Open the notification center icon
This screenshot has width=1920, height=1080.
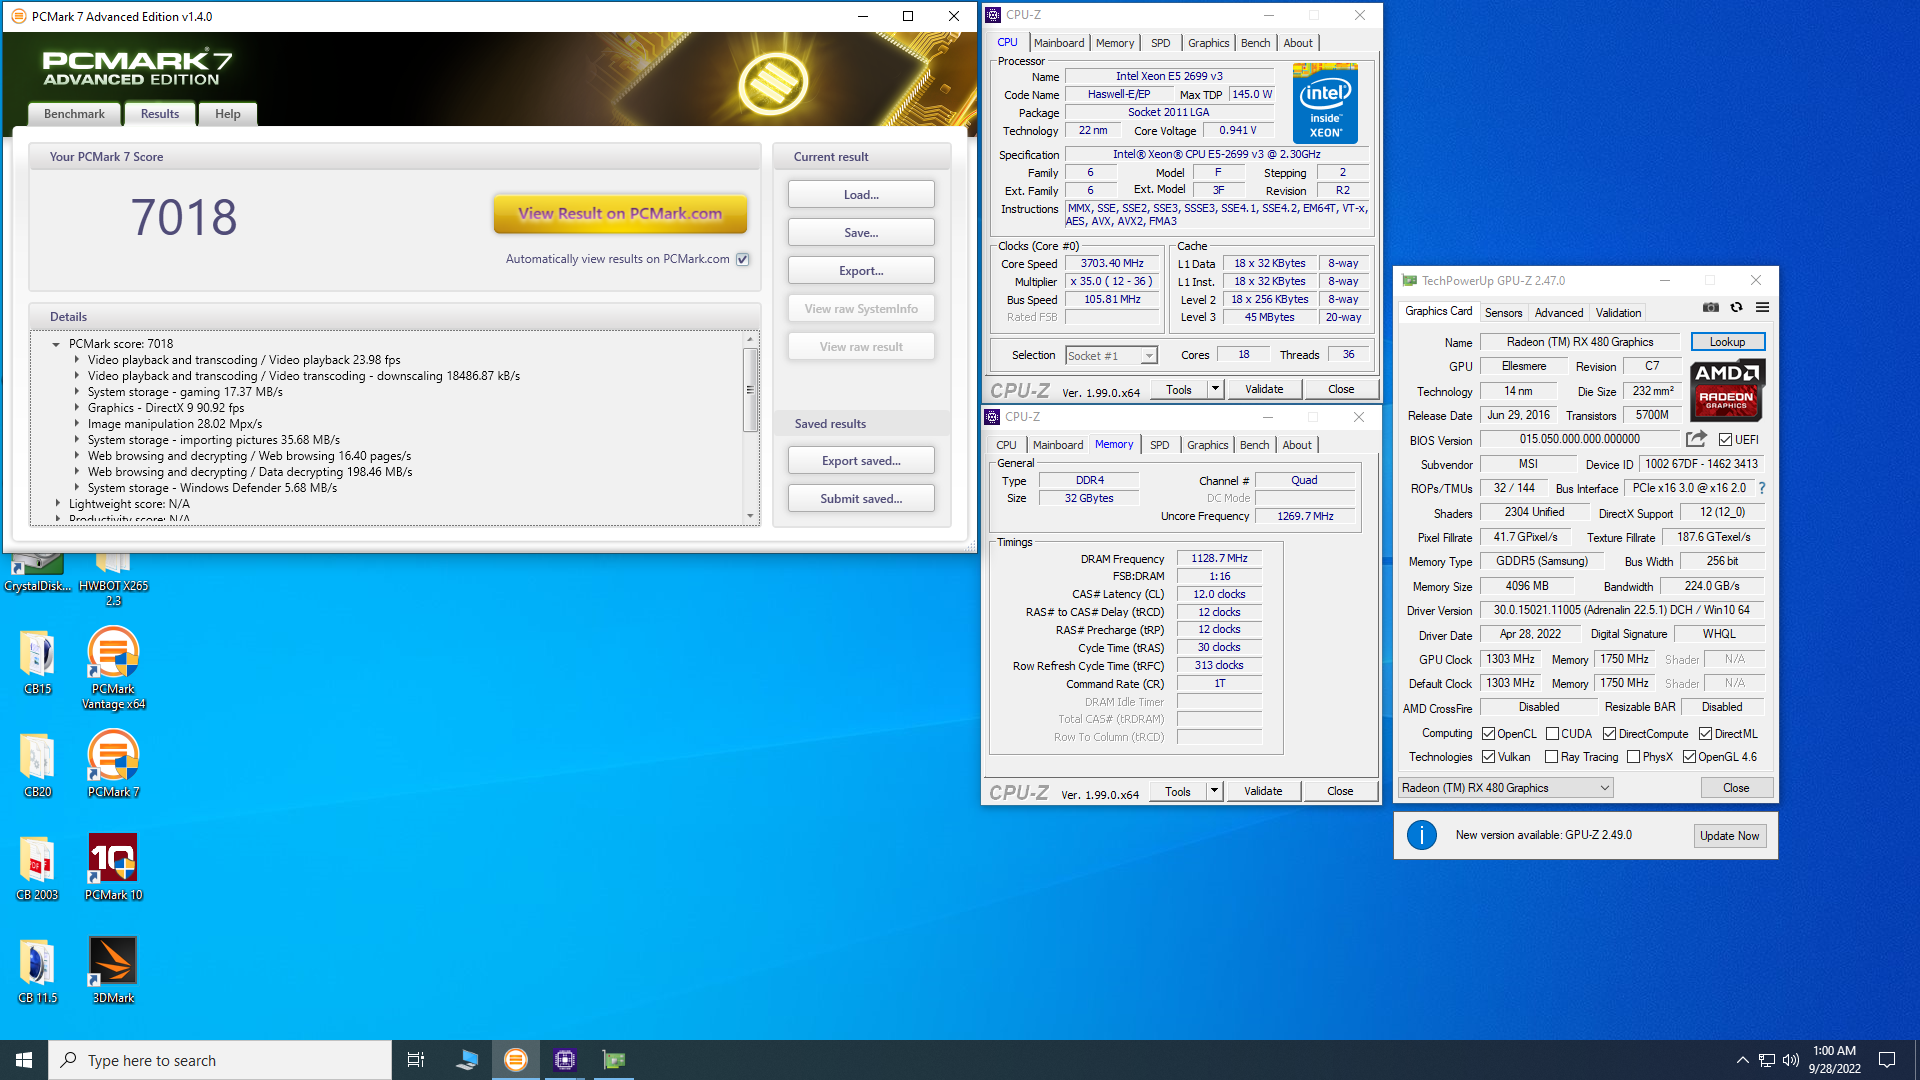click(1887, 1060)
